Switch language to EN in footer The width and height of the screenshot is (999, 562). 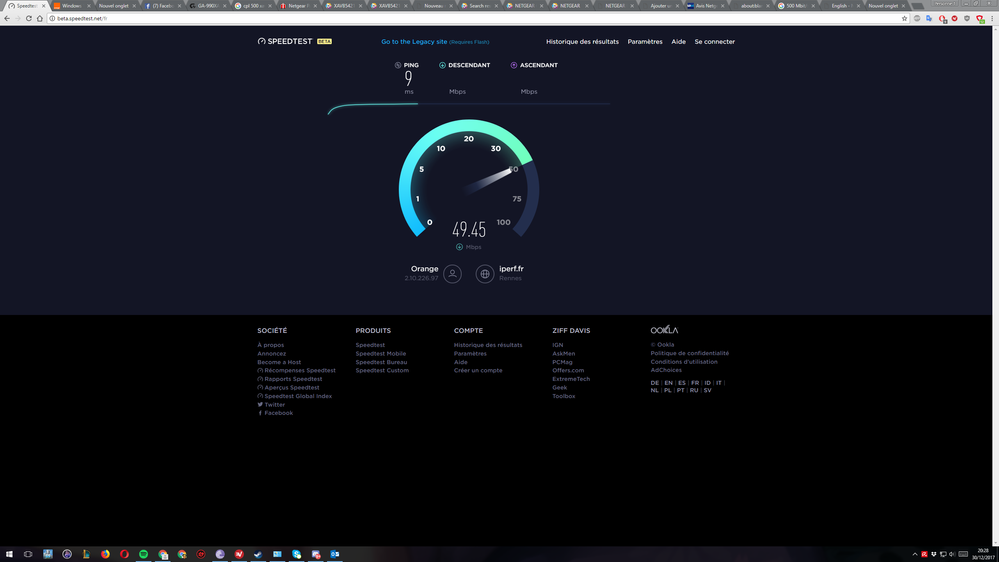point(668,383)
